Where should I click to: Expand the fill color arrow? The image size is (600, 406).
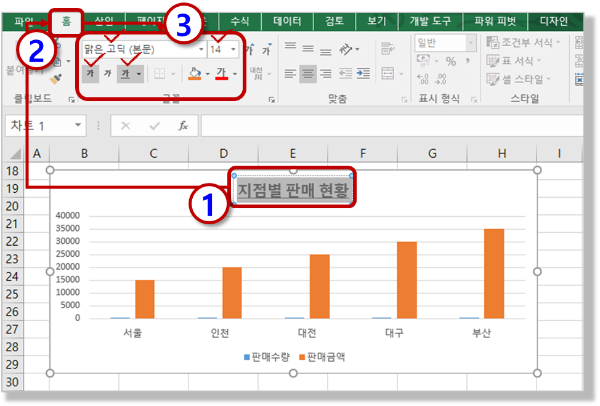(207, 73)
